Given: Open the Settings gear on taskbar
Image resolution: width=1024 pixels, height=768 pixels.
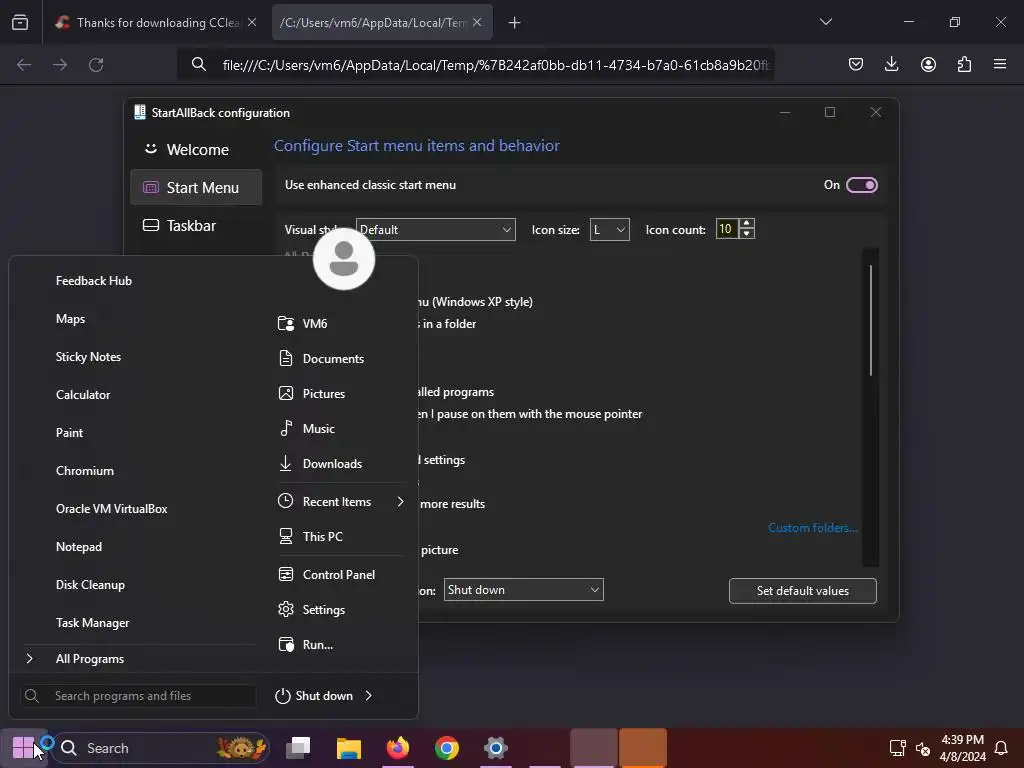Looking at the screenshot, I should [x=496, y=748].
